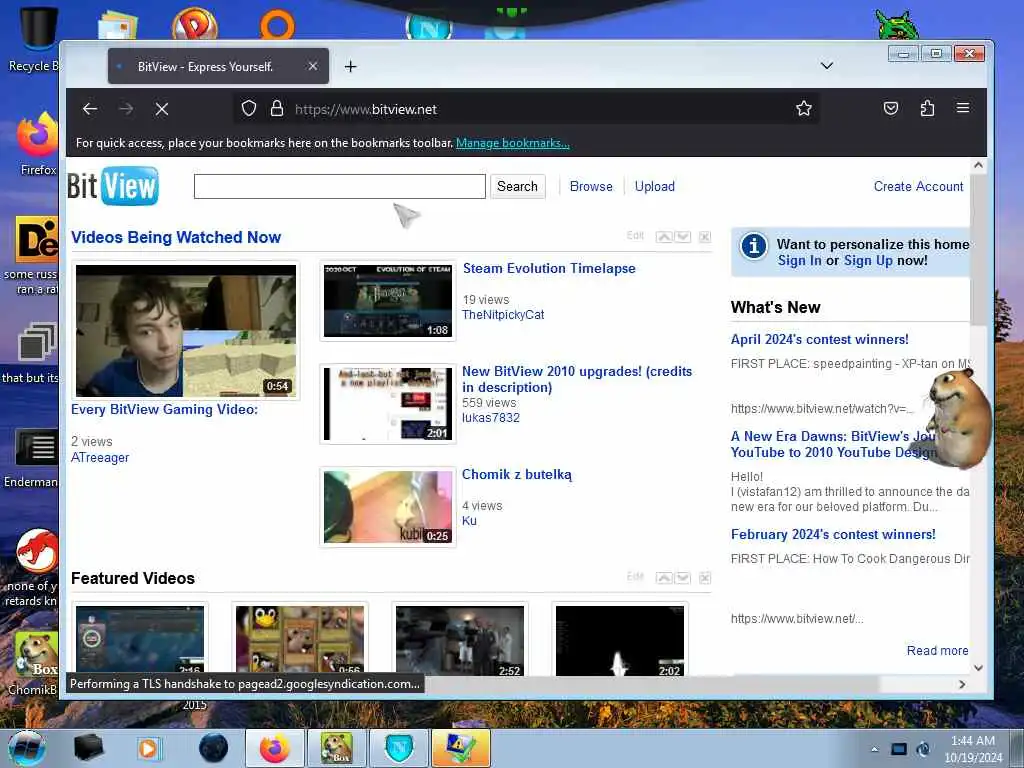Open the Browse link
Viewport: 1024px width, 768px height.
[591, 186]
